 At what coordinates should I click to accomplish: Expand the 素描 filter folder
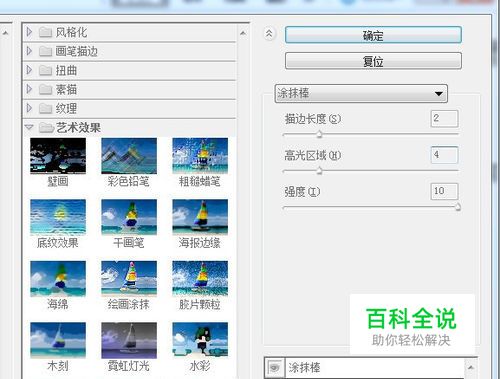tap(29, 89)
